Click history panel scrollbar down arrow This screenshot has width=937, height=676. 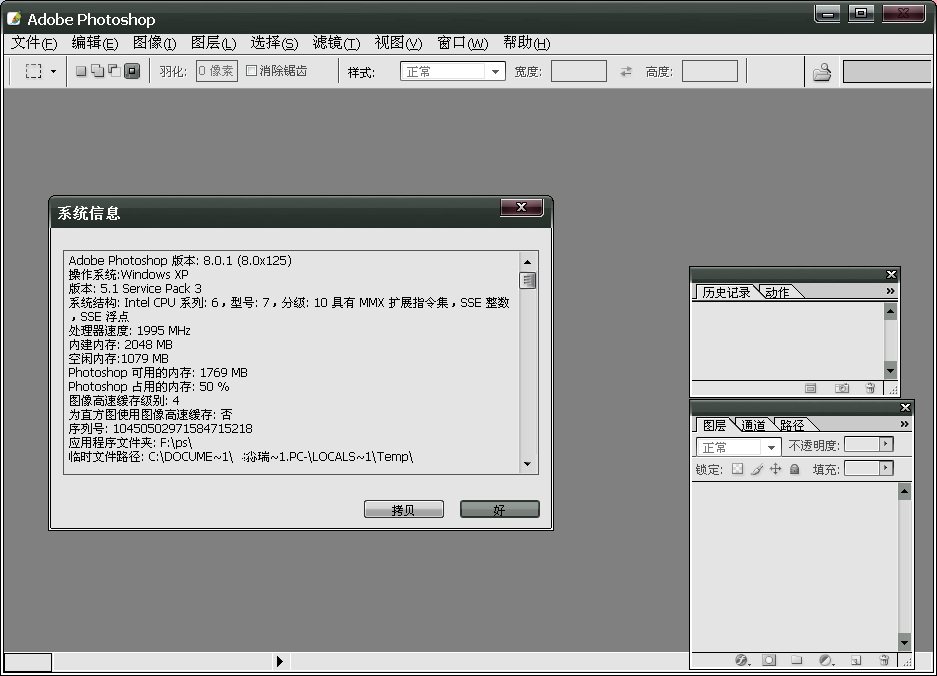coord(890,371)
